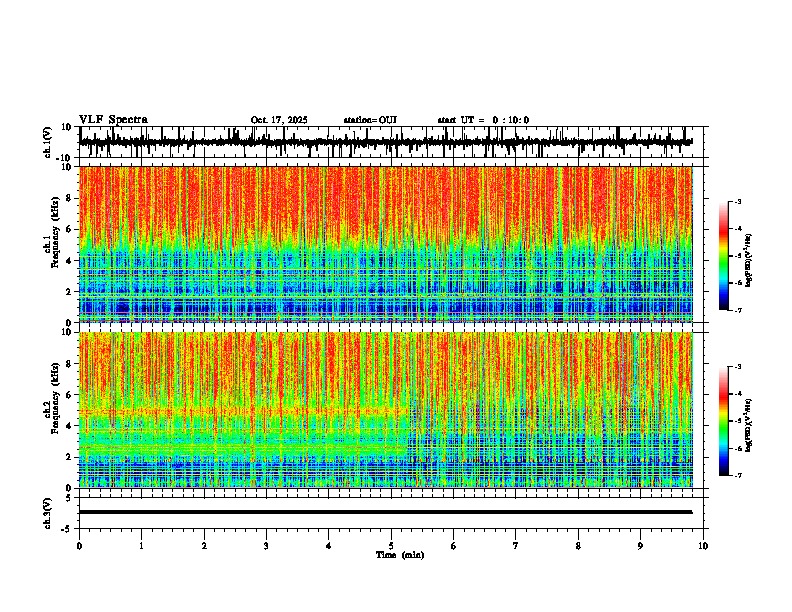The width and height of the screenshot is (792, 612).
Task: Click the "10" tick on ch.1(V) waveform axis
Action: coord(68,127)
